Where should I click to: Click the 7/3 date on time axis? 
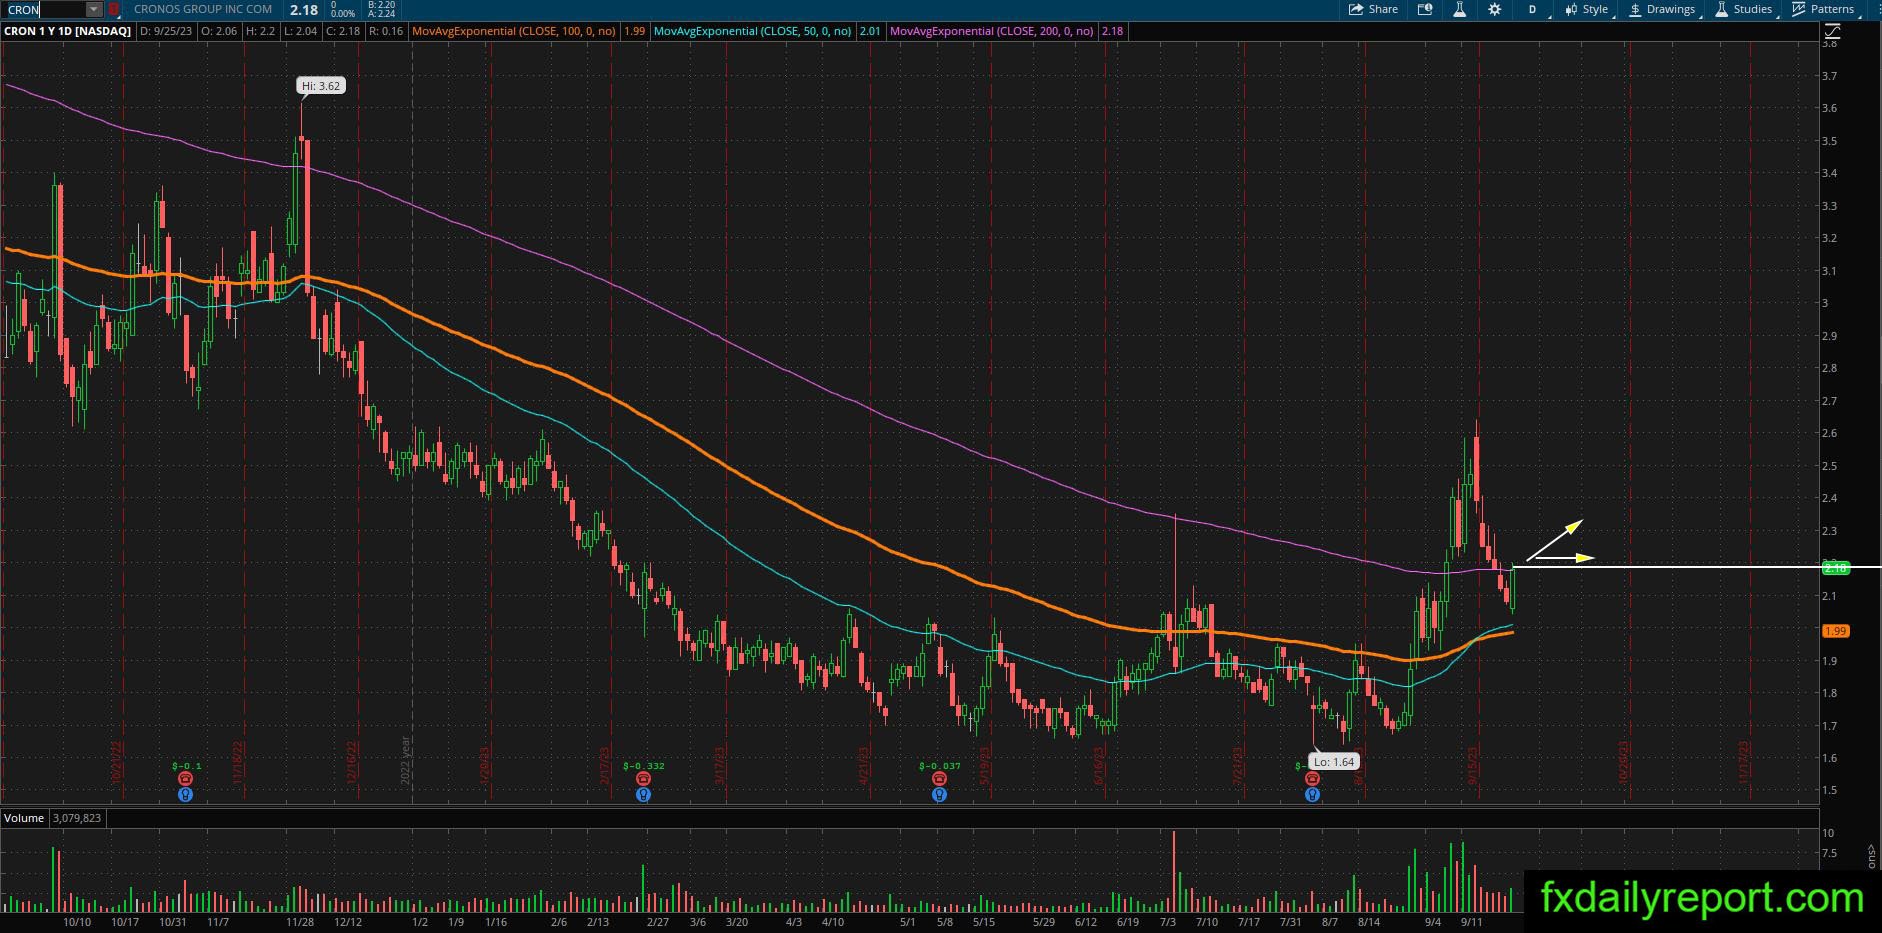(1167, 922)
